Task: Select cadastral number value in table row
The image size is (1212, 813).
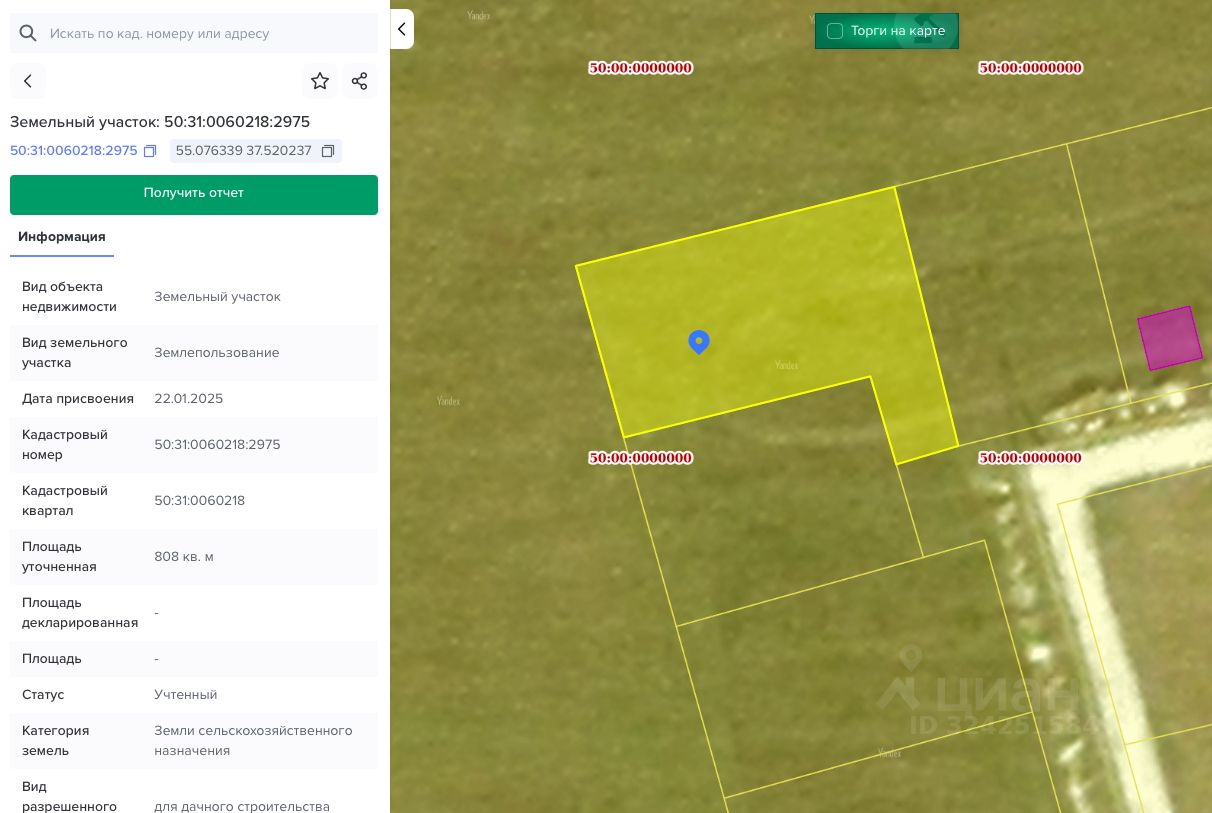Action: (217, 445)
